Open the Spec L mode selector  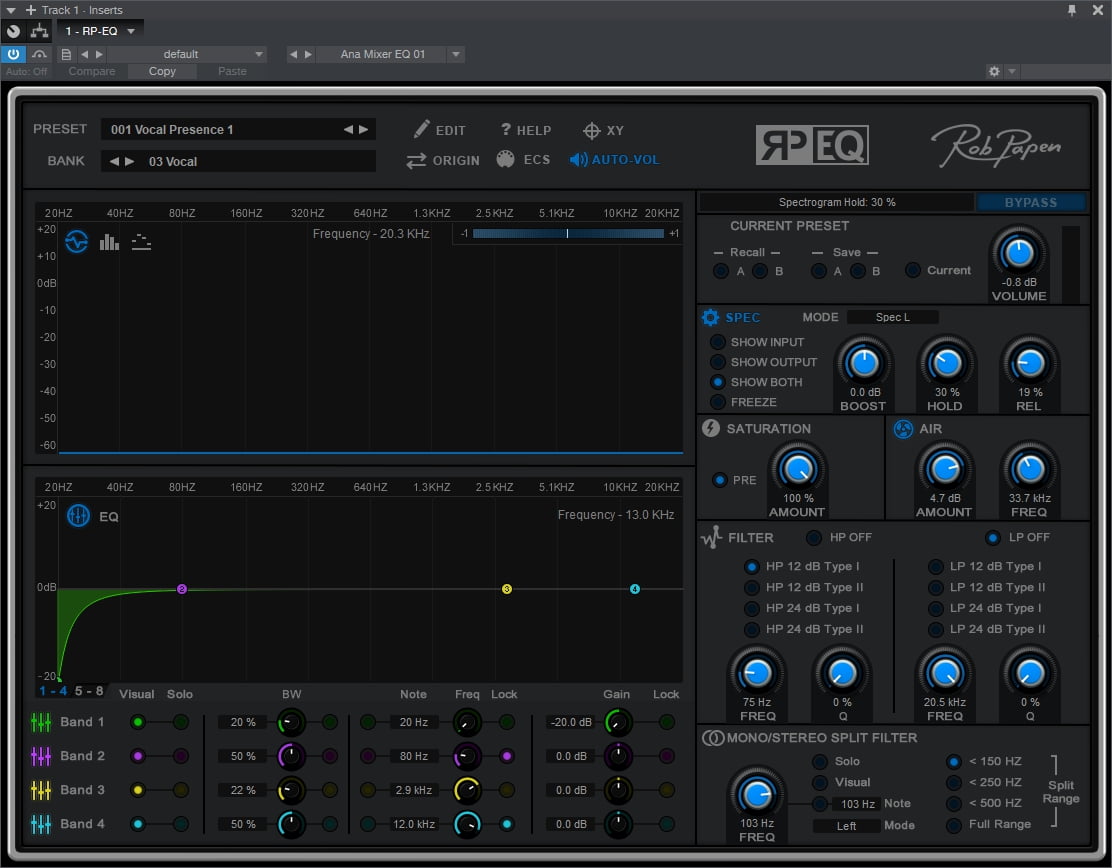892,317
